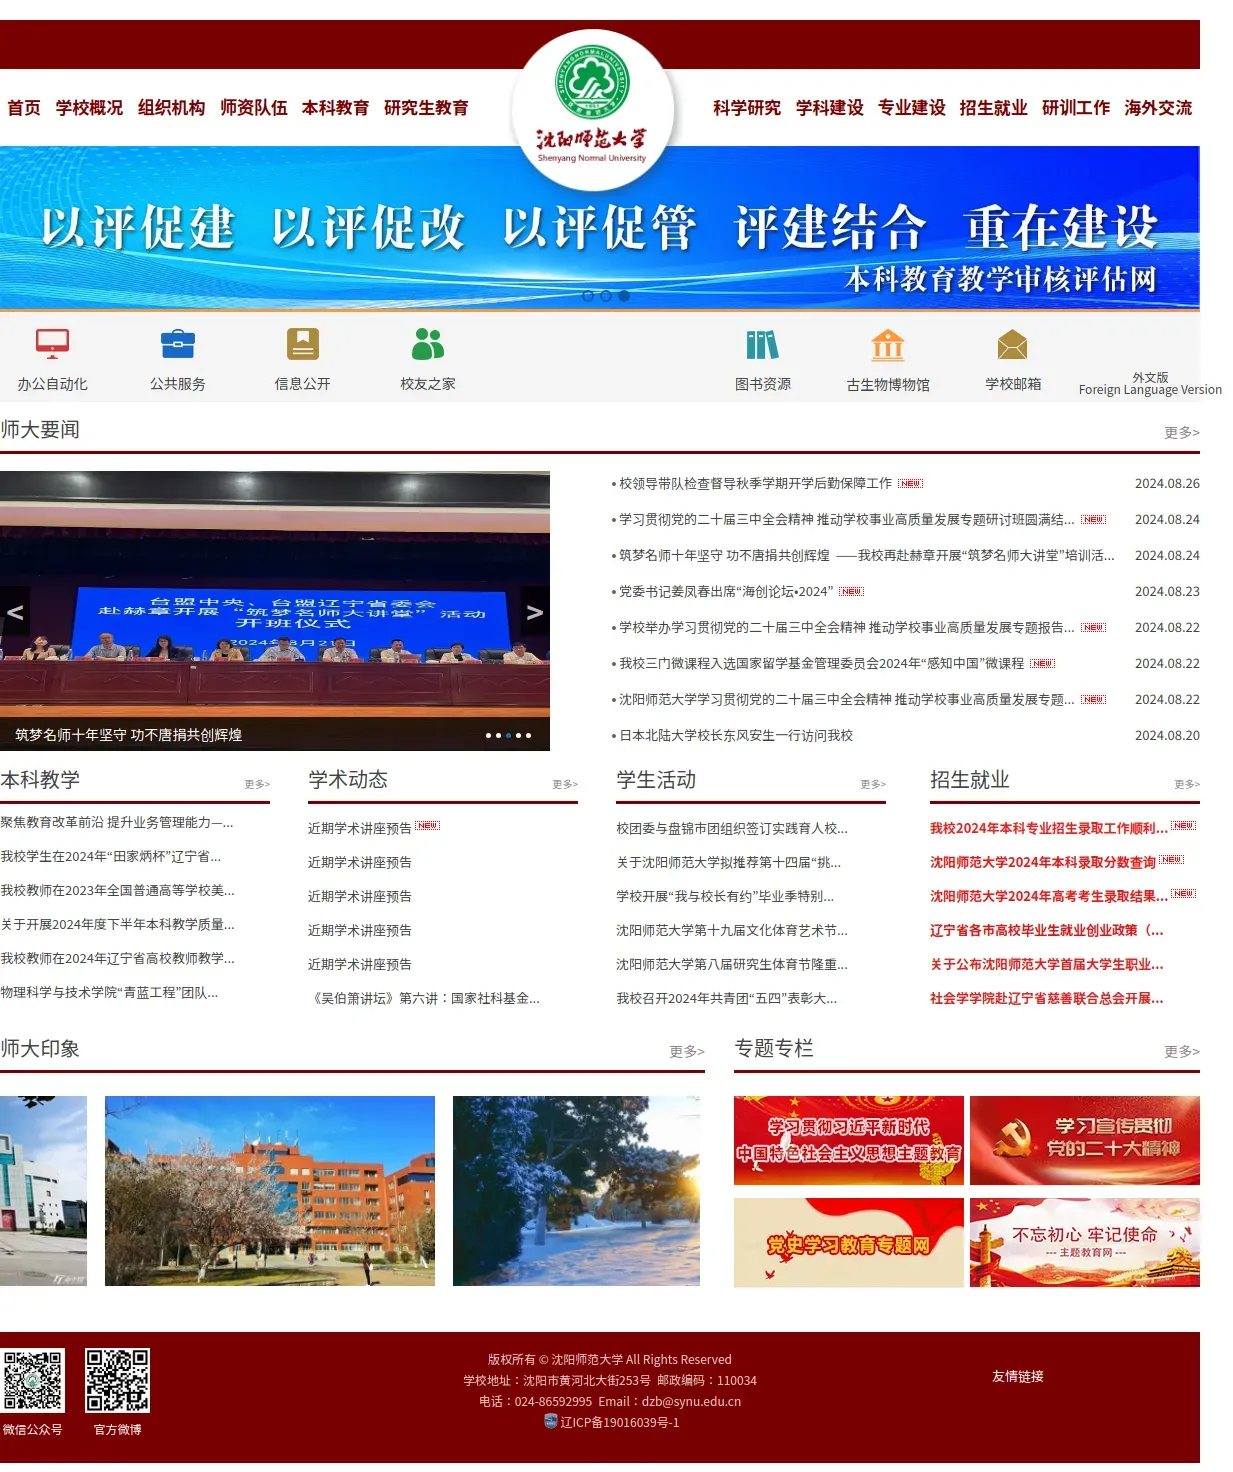
Task: Open 辽宁省各市高校毕业生就业创业政策 link
Action: coord(1047,930)
